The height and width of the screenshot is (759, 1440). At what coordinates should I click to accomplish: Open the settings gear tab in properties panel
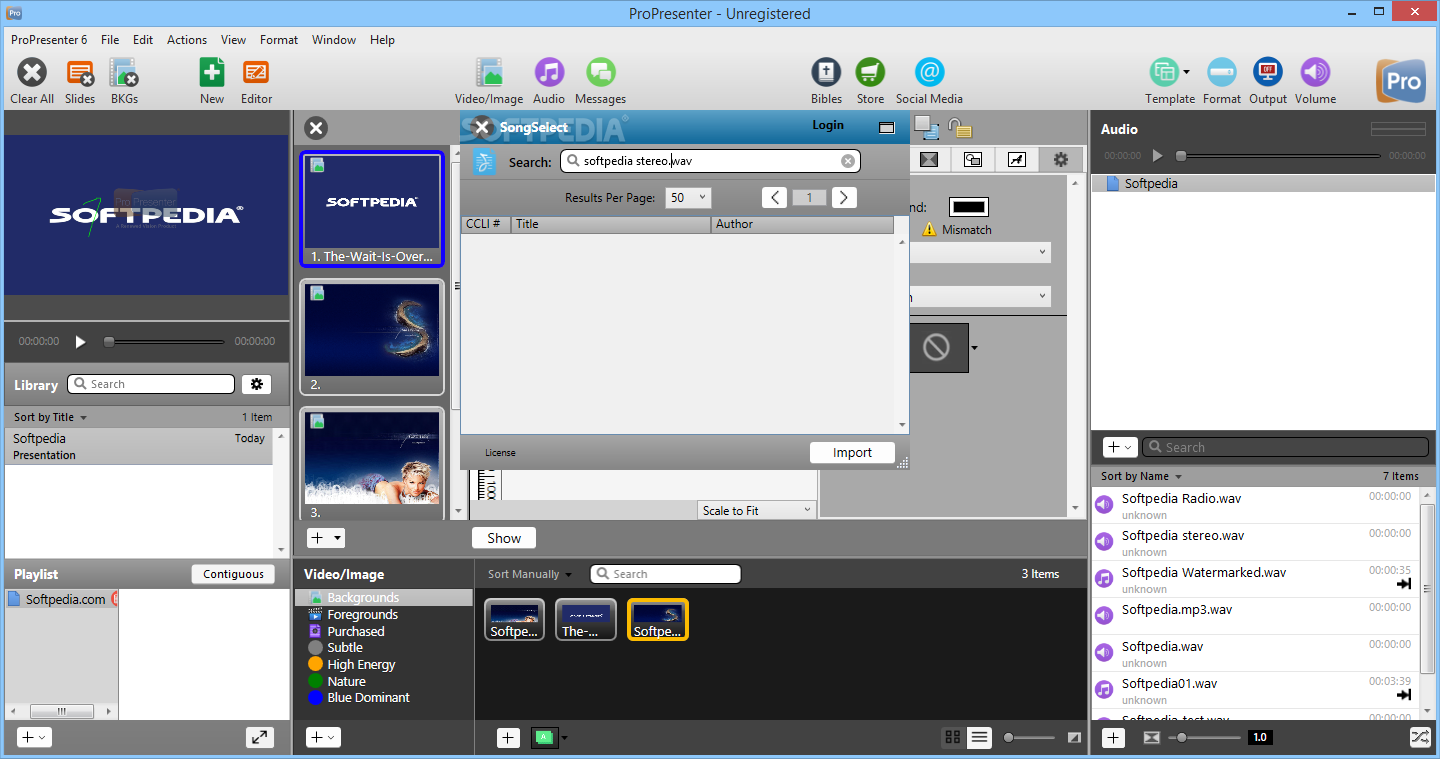click(1061, 160)
